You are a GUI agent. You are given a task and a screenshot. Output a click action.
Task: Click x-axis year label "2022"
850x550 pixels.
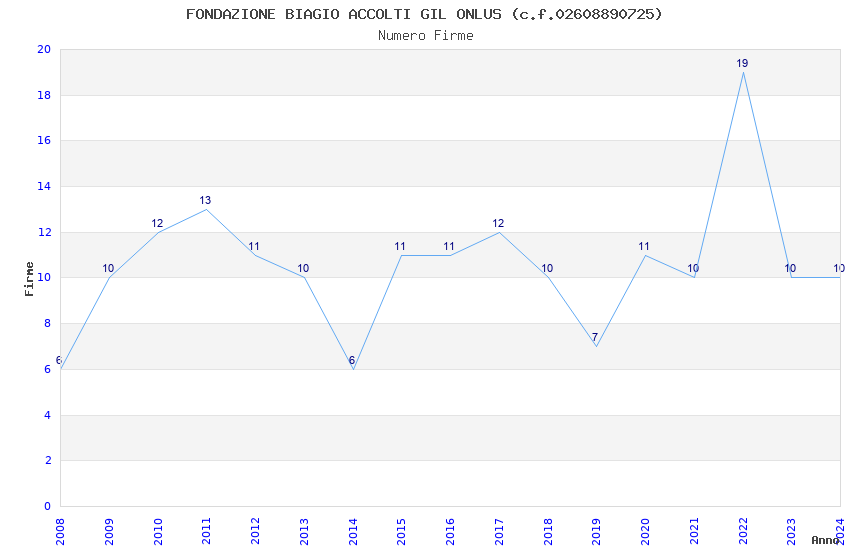click(743, 531)
